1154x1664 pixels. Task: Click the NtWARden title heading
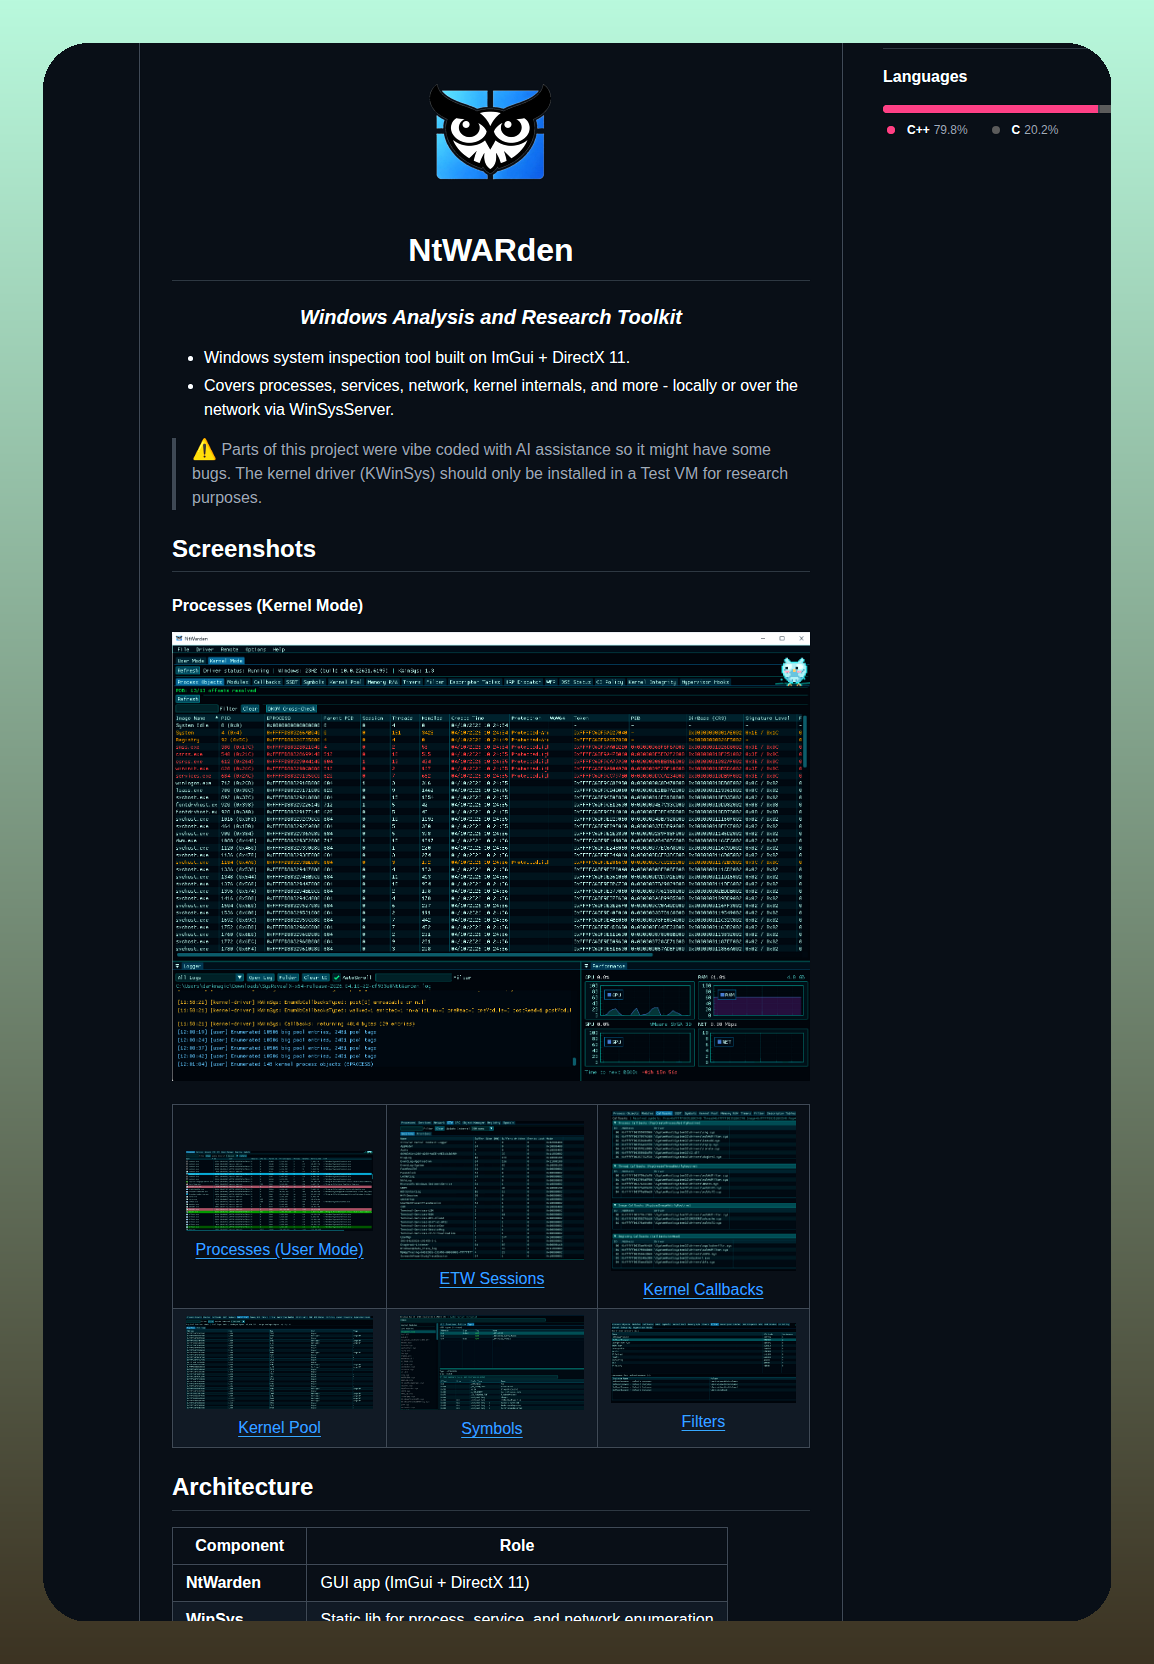pyautogui.click(x=490, y=250)
